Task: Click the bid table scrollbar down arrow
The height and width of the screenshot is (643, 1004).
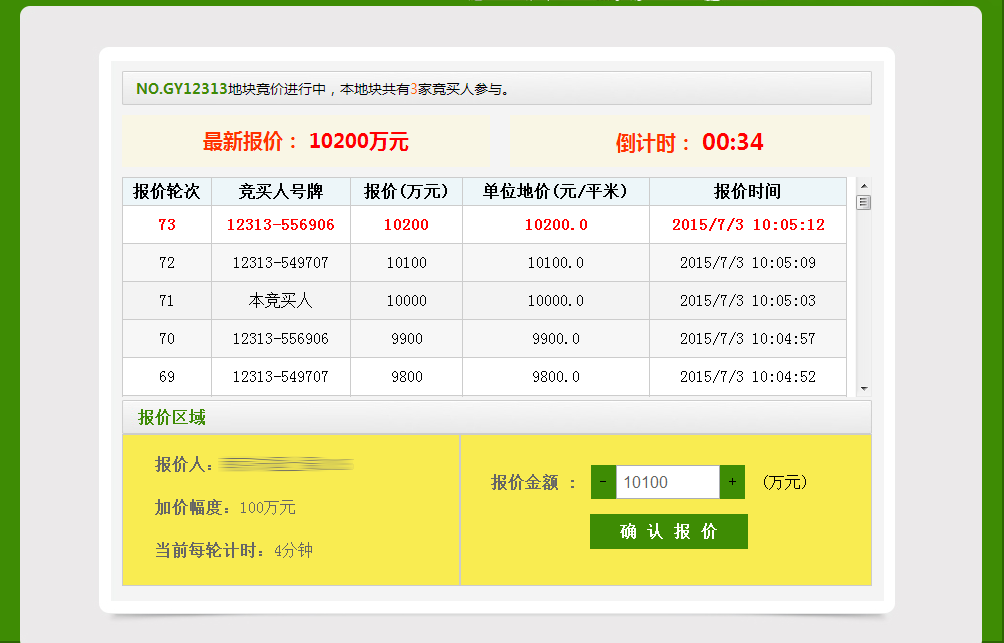Action: tap(864, 389)
